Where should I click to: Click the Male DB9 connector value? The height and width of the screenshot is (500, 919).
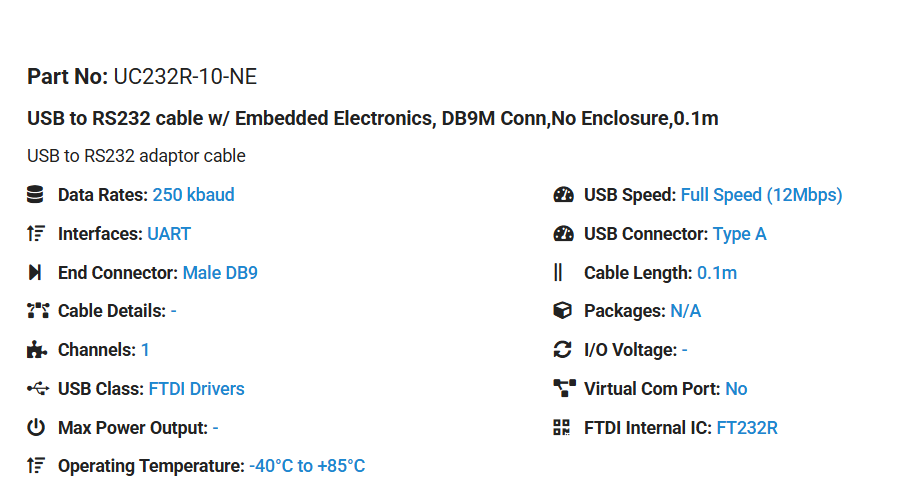pos(220,273)
